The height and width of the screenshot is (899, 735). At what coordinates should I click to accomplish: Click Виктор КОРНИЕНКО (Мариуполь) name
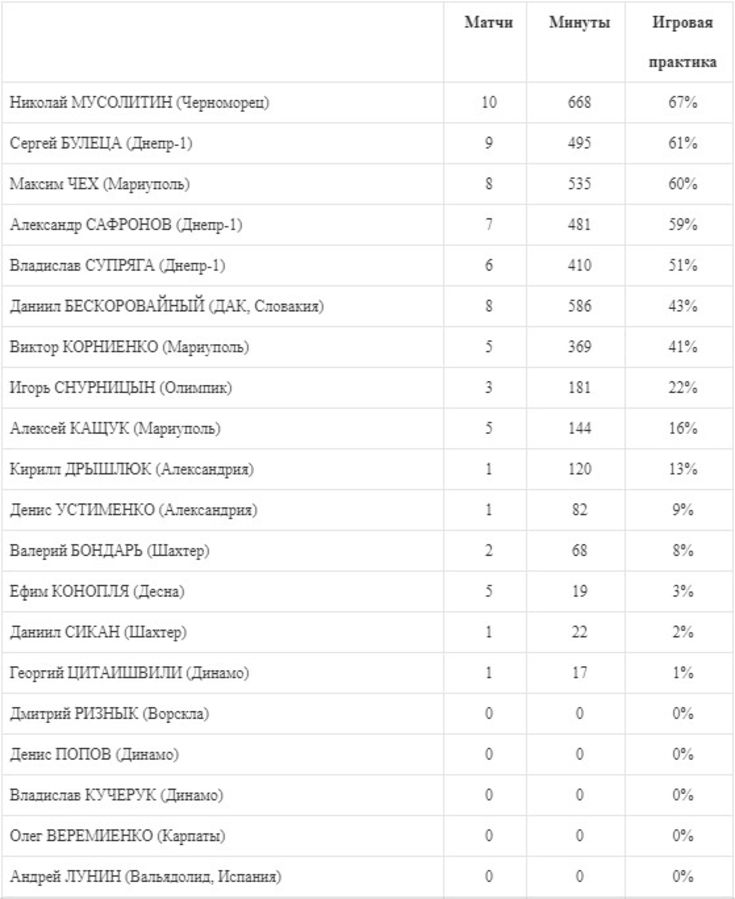pyautogui.click(x=129, y=348)
